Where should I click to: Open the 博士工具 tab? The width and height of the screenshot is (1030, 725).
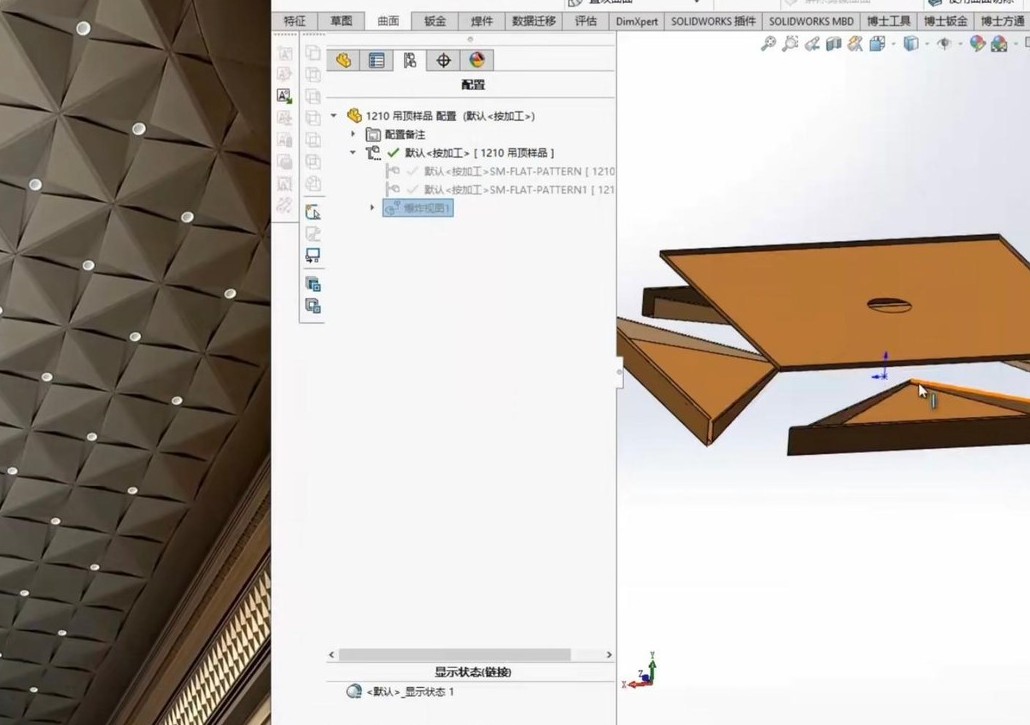(x=888, y=21)
